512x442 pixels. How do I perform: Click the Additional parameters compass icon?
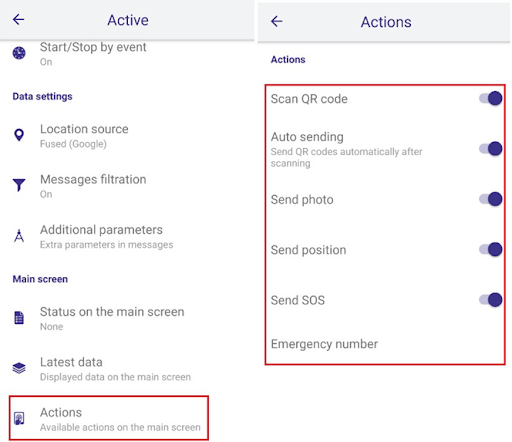[19, 236]
